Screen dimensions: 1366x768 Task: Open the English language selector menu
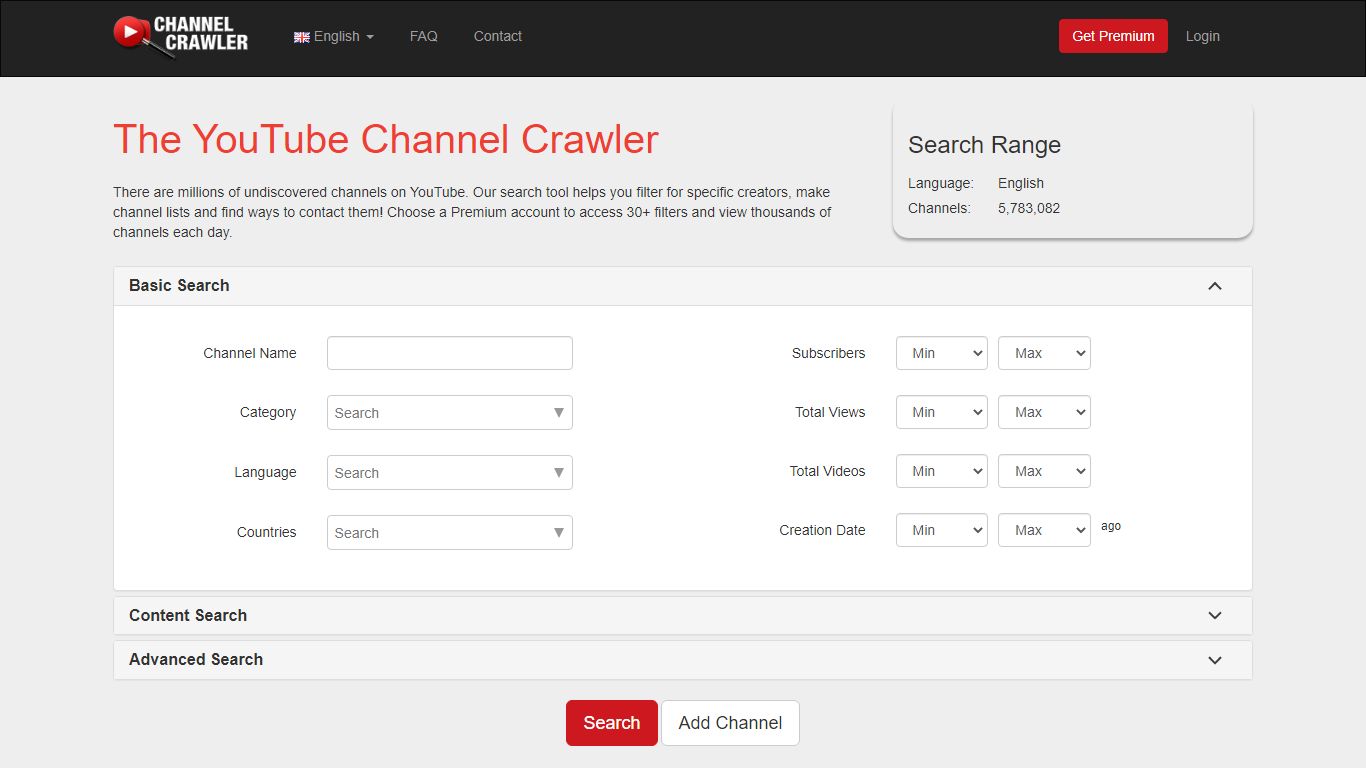tap(334, 36)
